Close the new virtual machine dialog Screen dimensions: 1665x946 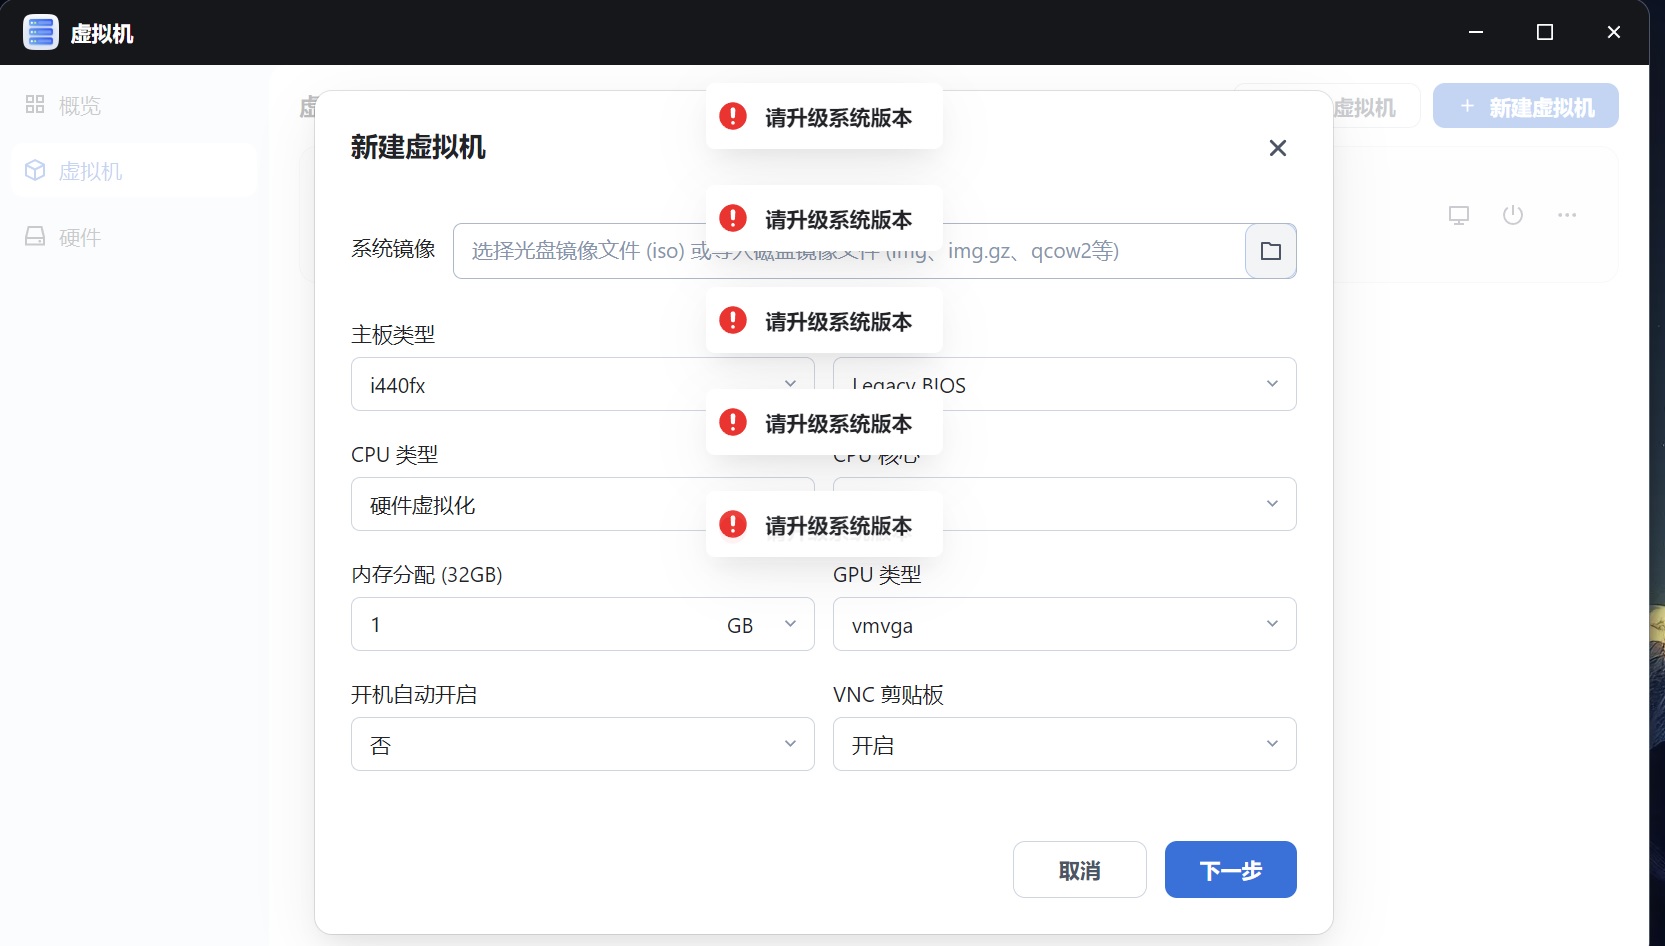(1277, 148)
